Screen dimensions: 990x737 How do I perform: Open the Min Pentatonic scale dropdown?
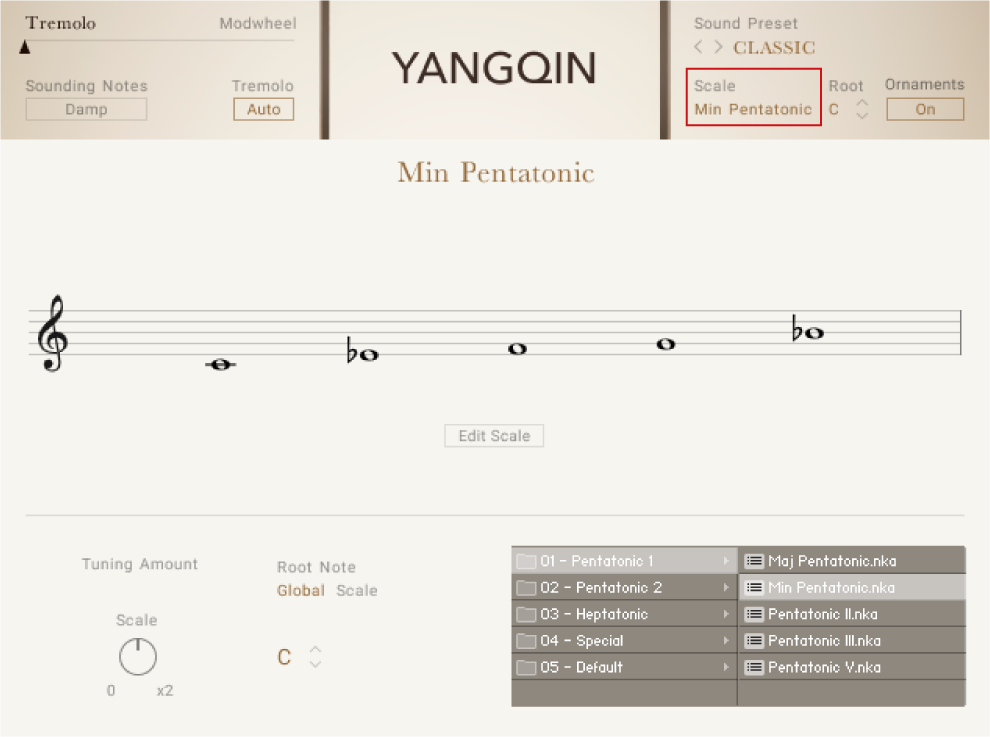click(x=753, y=109)
